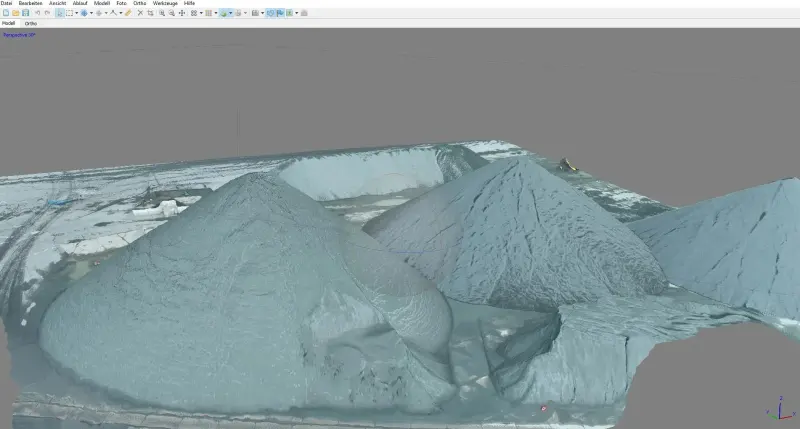Switch to the Ortho view tab

(31, 23)
